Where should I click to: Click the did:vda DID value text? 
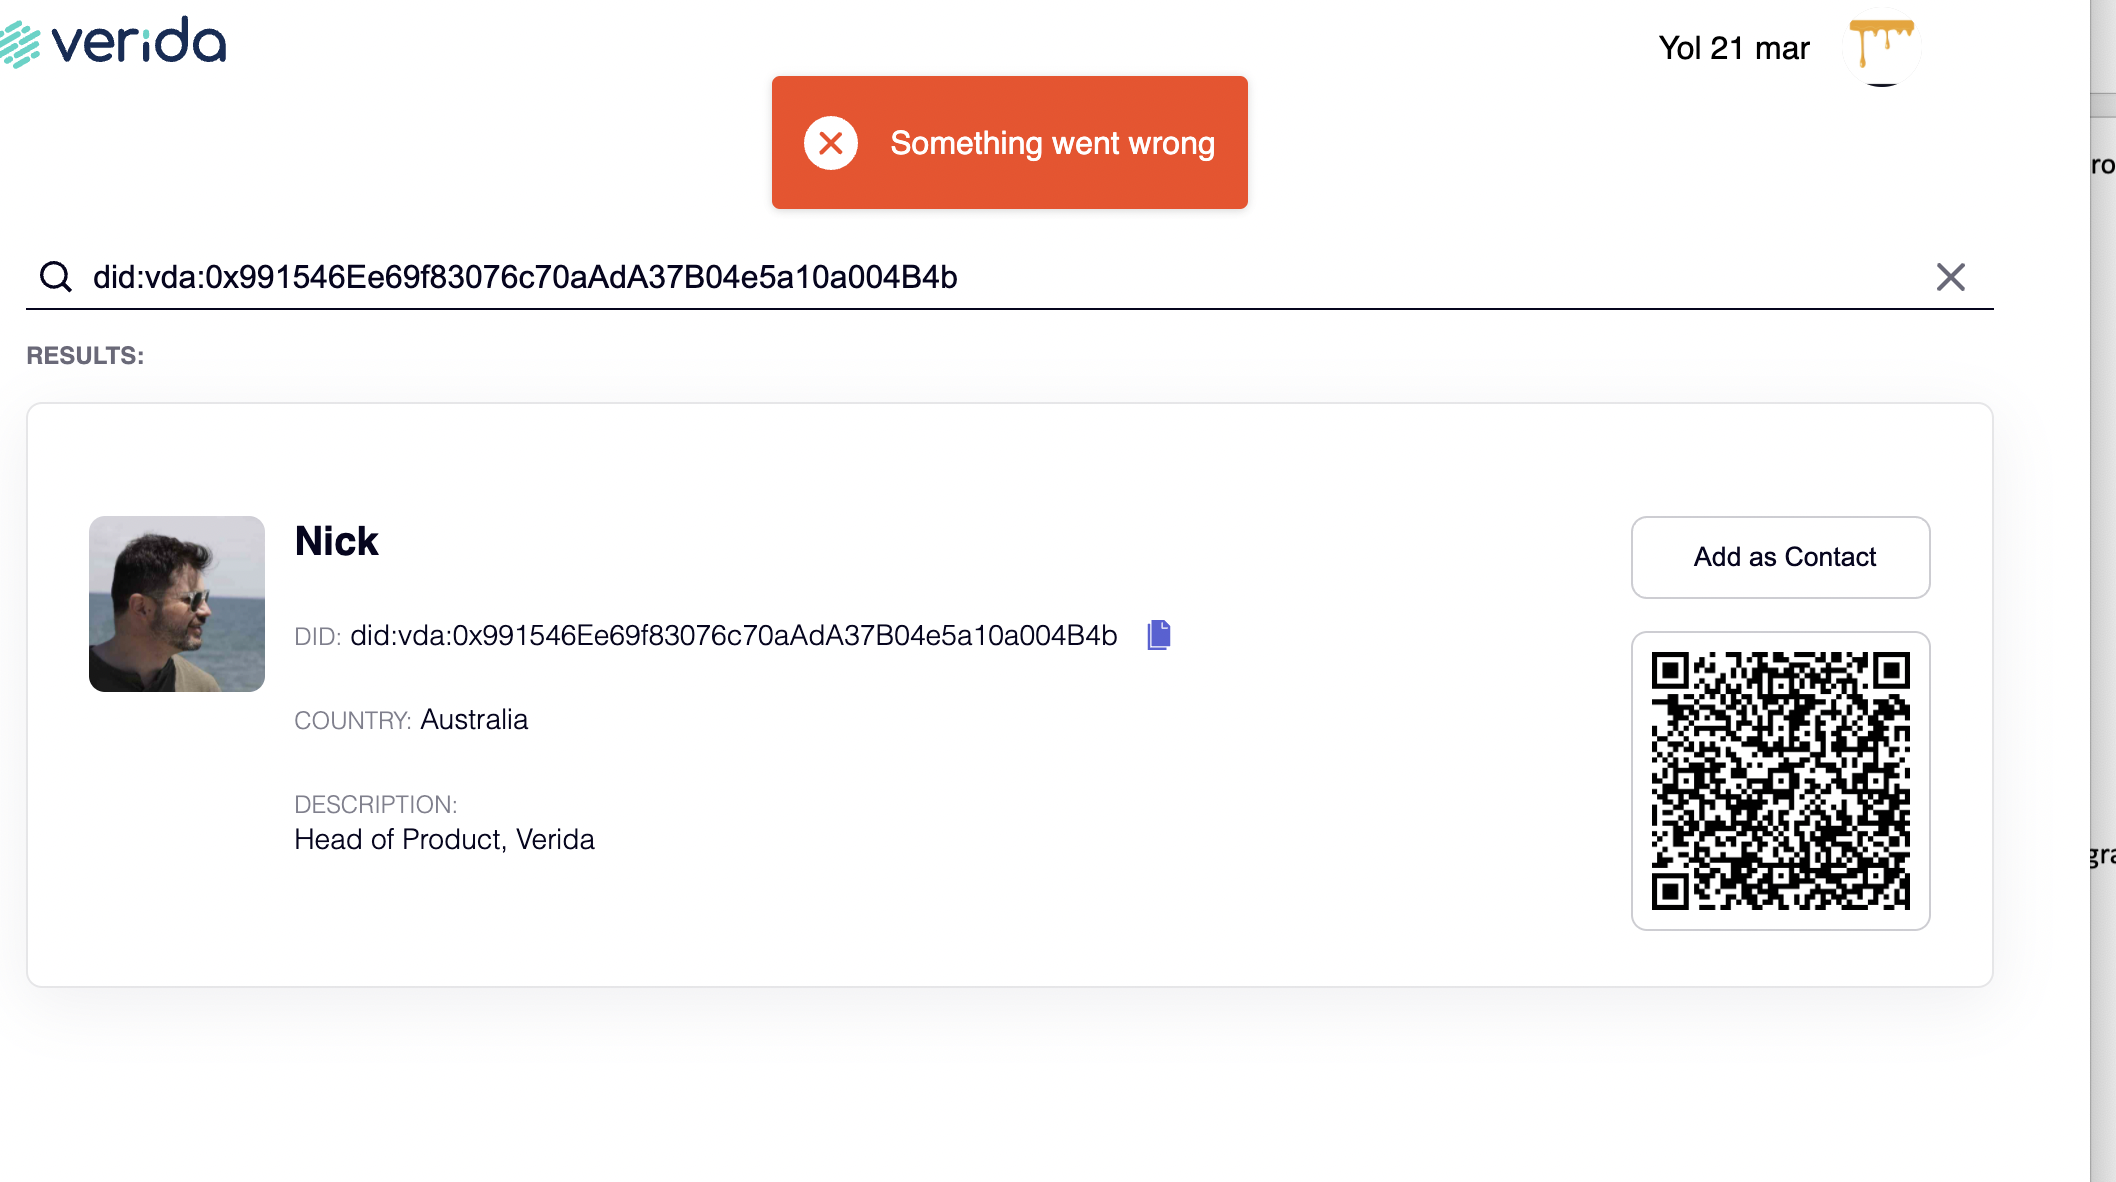(733, 635)
